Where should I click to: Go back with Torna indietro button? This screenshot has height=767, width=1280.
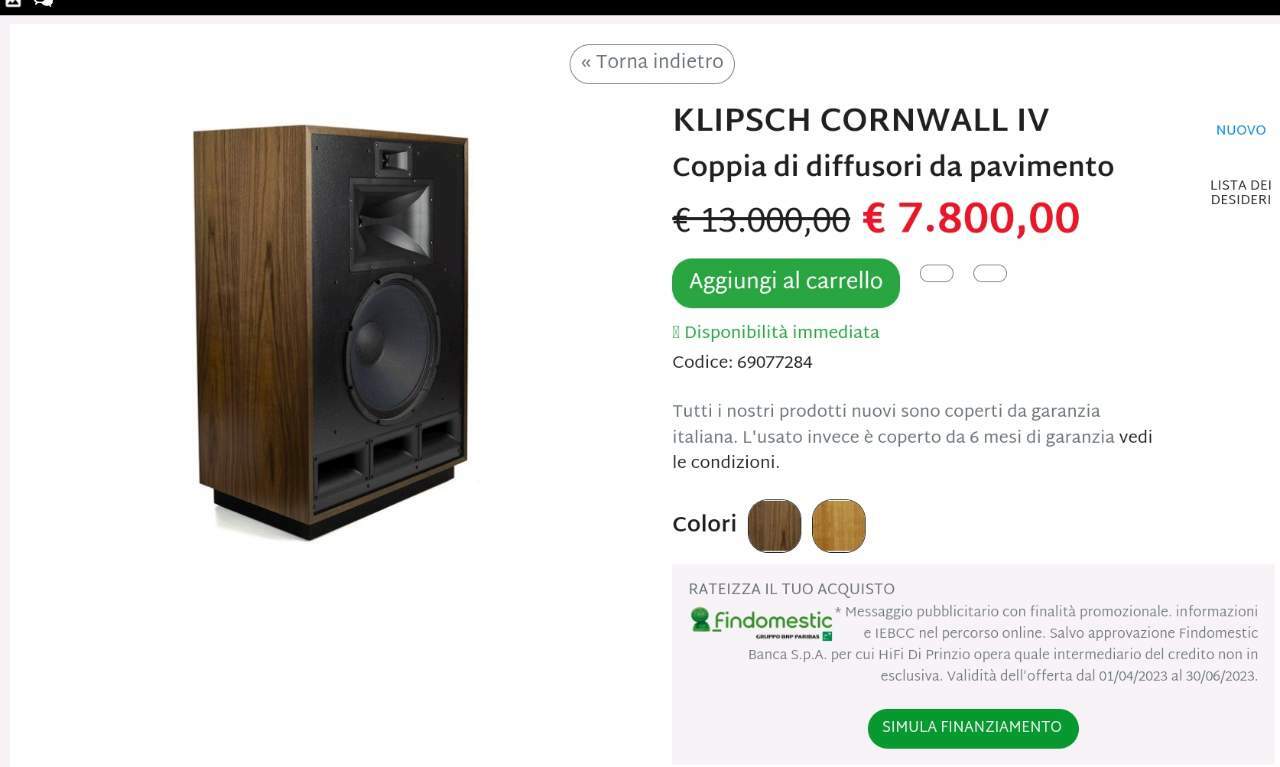click(x=652, y=63)
